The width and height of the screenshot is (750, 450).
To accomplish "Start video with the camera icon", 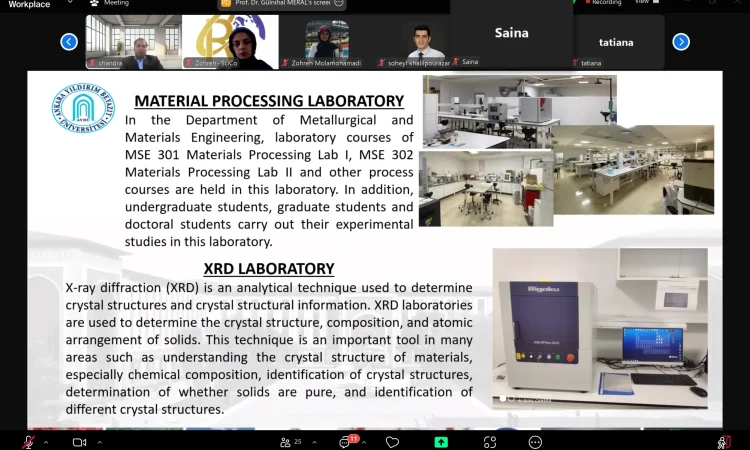I will (79, 442).
